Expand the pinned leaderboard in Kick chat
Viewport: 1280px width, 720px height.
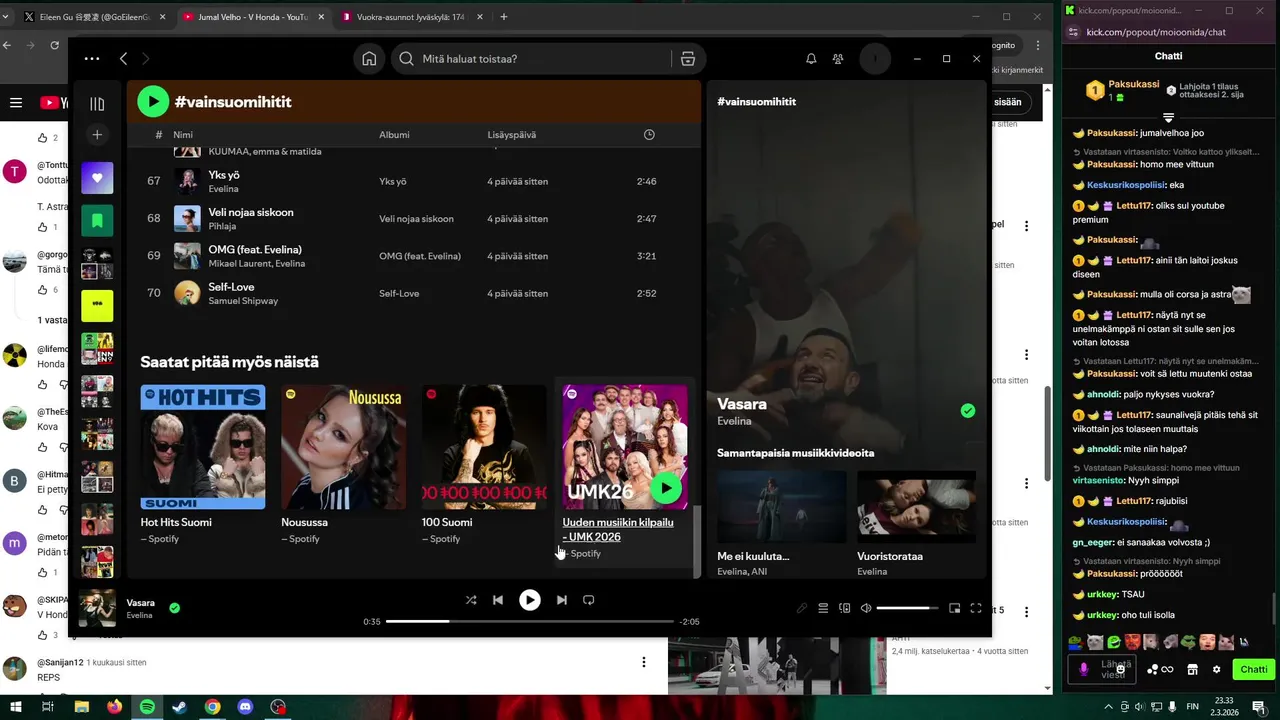1168,118
